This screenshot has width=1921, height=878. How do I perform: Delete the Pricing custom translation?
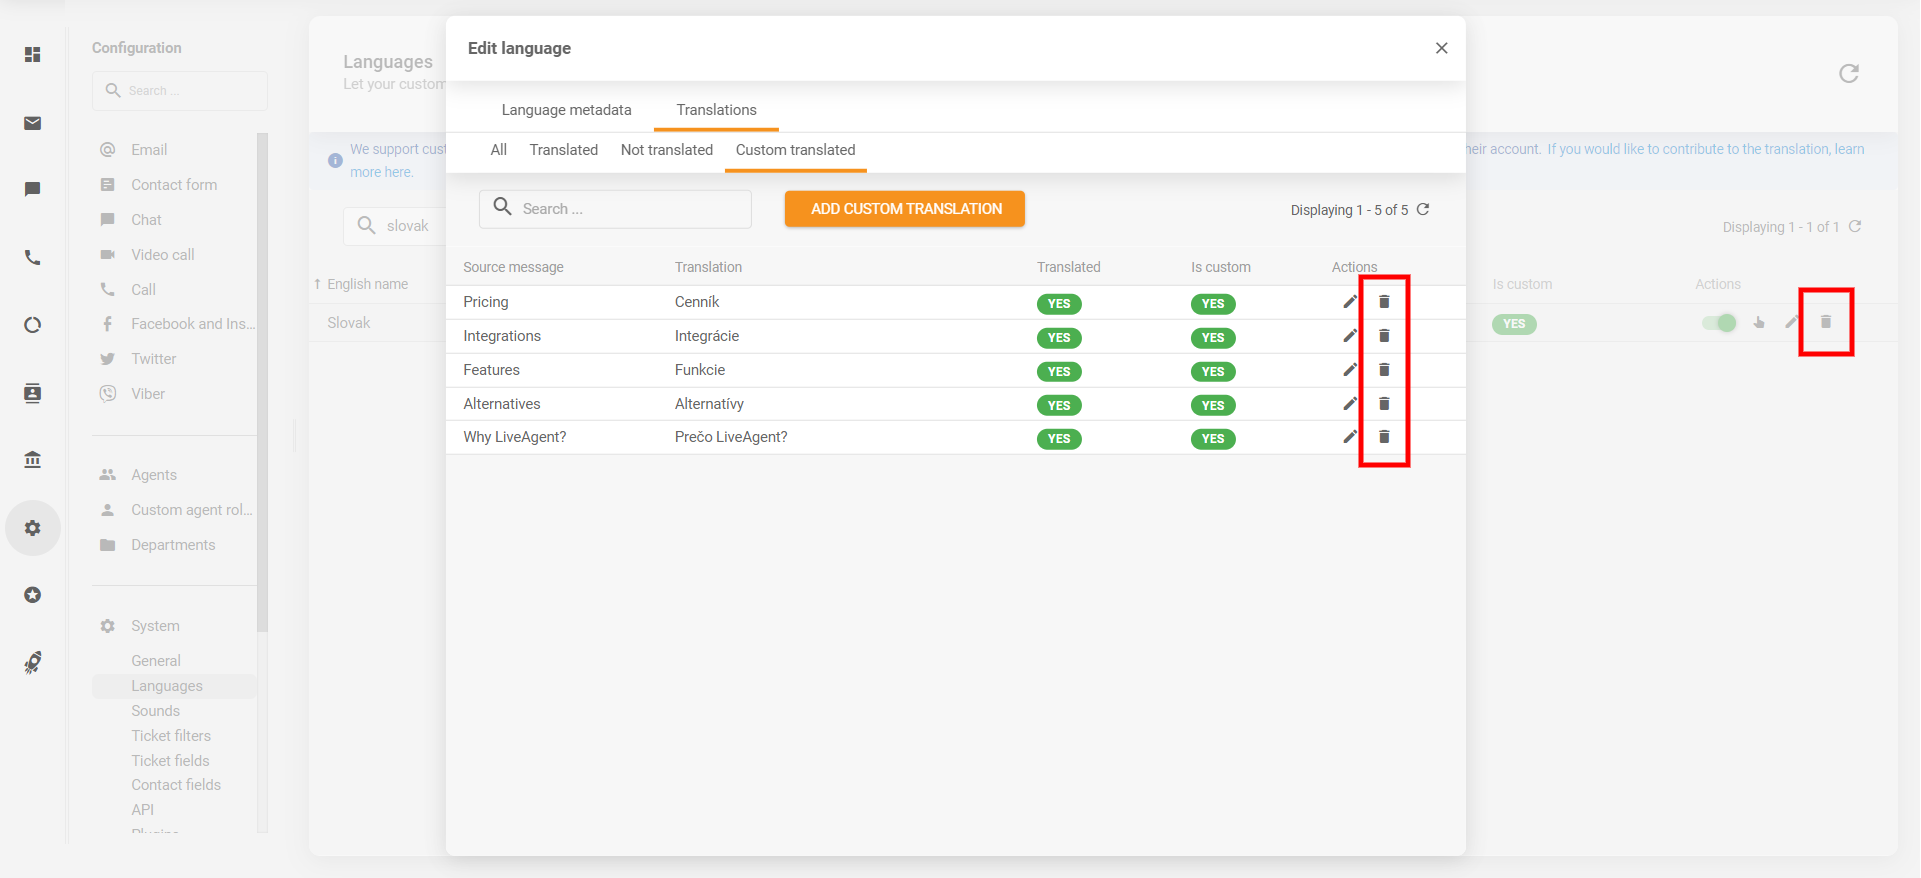tap(1384, 302)
